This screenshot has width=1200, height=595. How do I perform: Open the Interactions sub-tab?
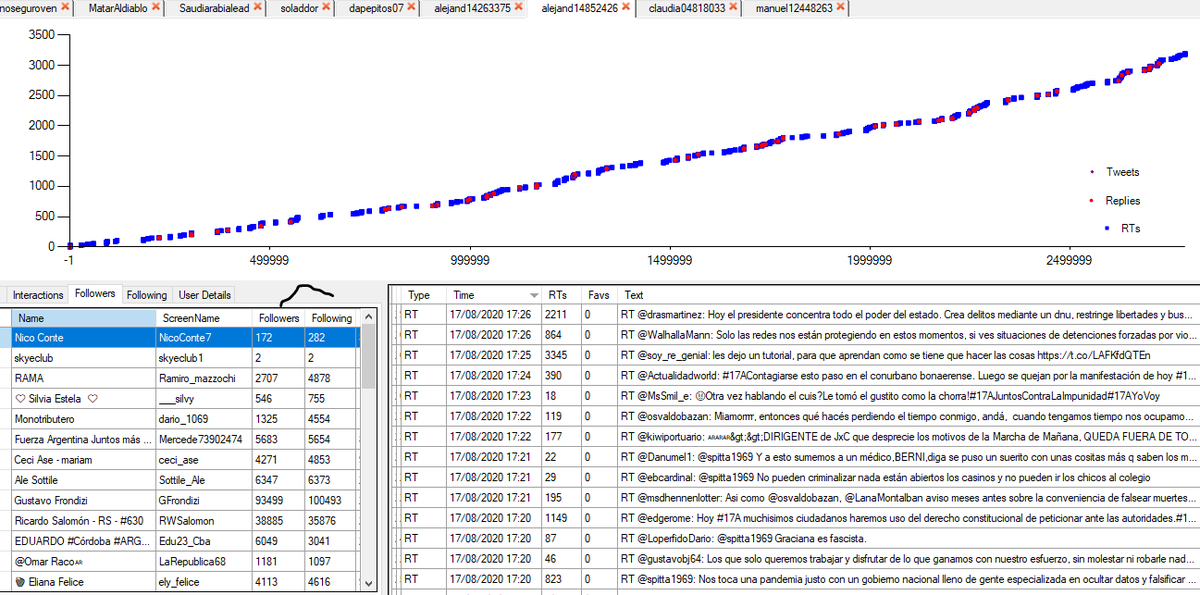(38, 295)
